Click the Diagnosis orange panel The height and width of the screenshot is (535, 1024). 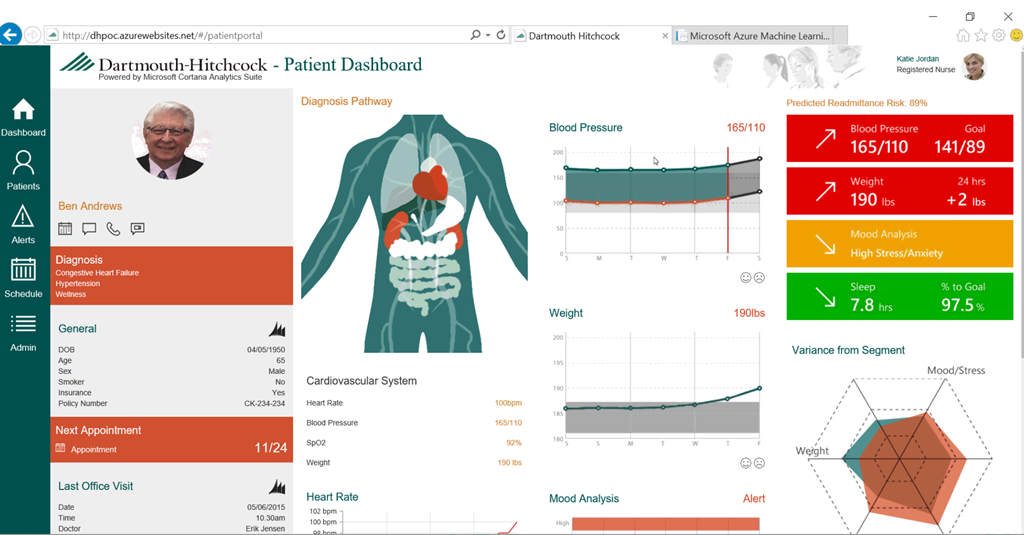pos(172,276)
